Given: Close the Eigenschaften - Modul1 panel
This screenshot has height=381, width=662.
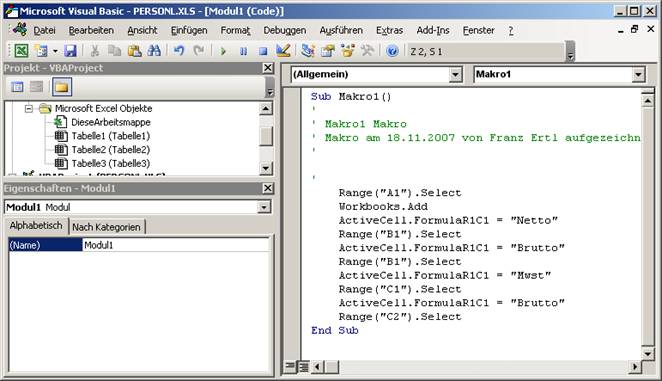Looking at the screenshot, I should 268,188.
